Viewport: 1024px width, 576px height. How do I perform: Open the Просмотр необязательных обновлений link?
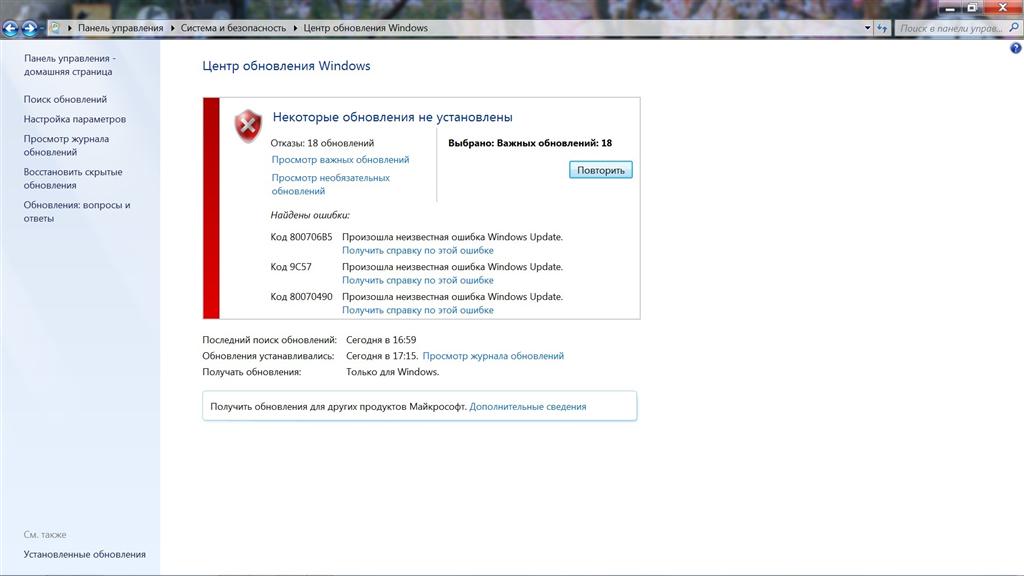pos(330,184)
